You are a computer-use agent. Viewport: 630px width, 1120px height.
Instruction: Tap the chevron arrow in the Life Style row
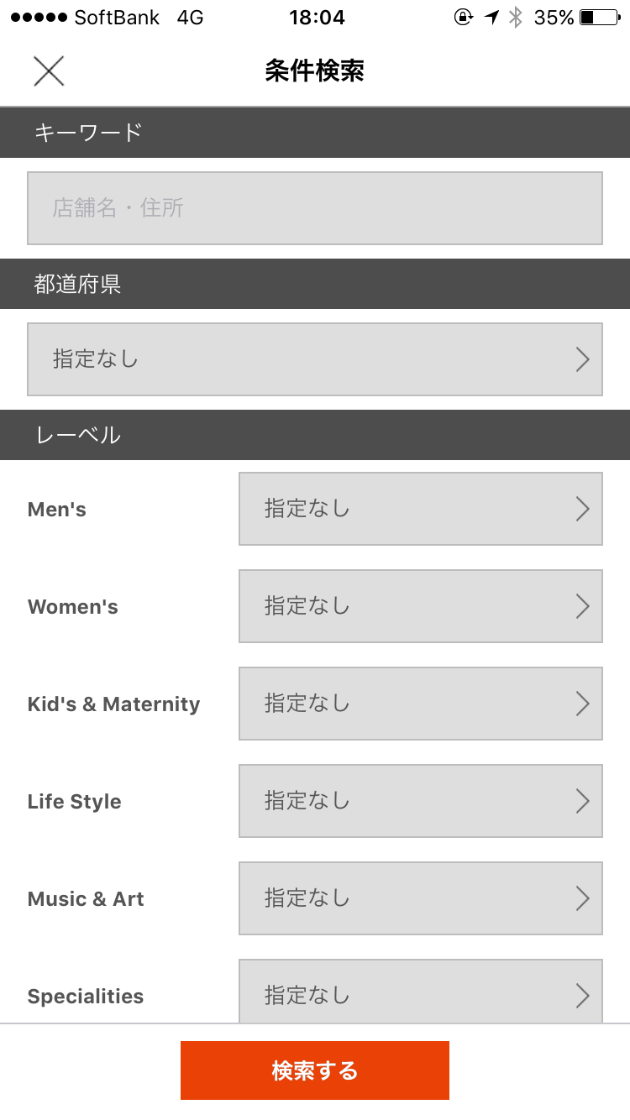(583, 801)
